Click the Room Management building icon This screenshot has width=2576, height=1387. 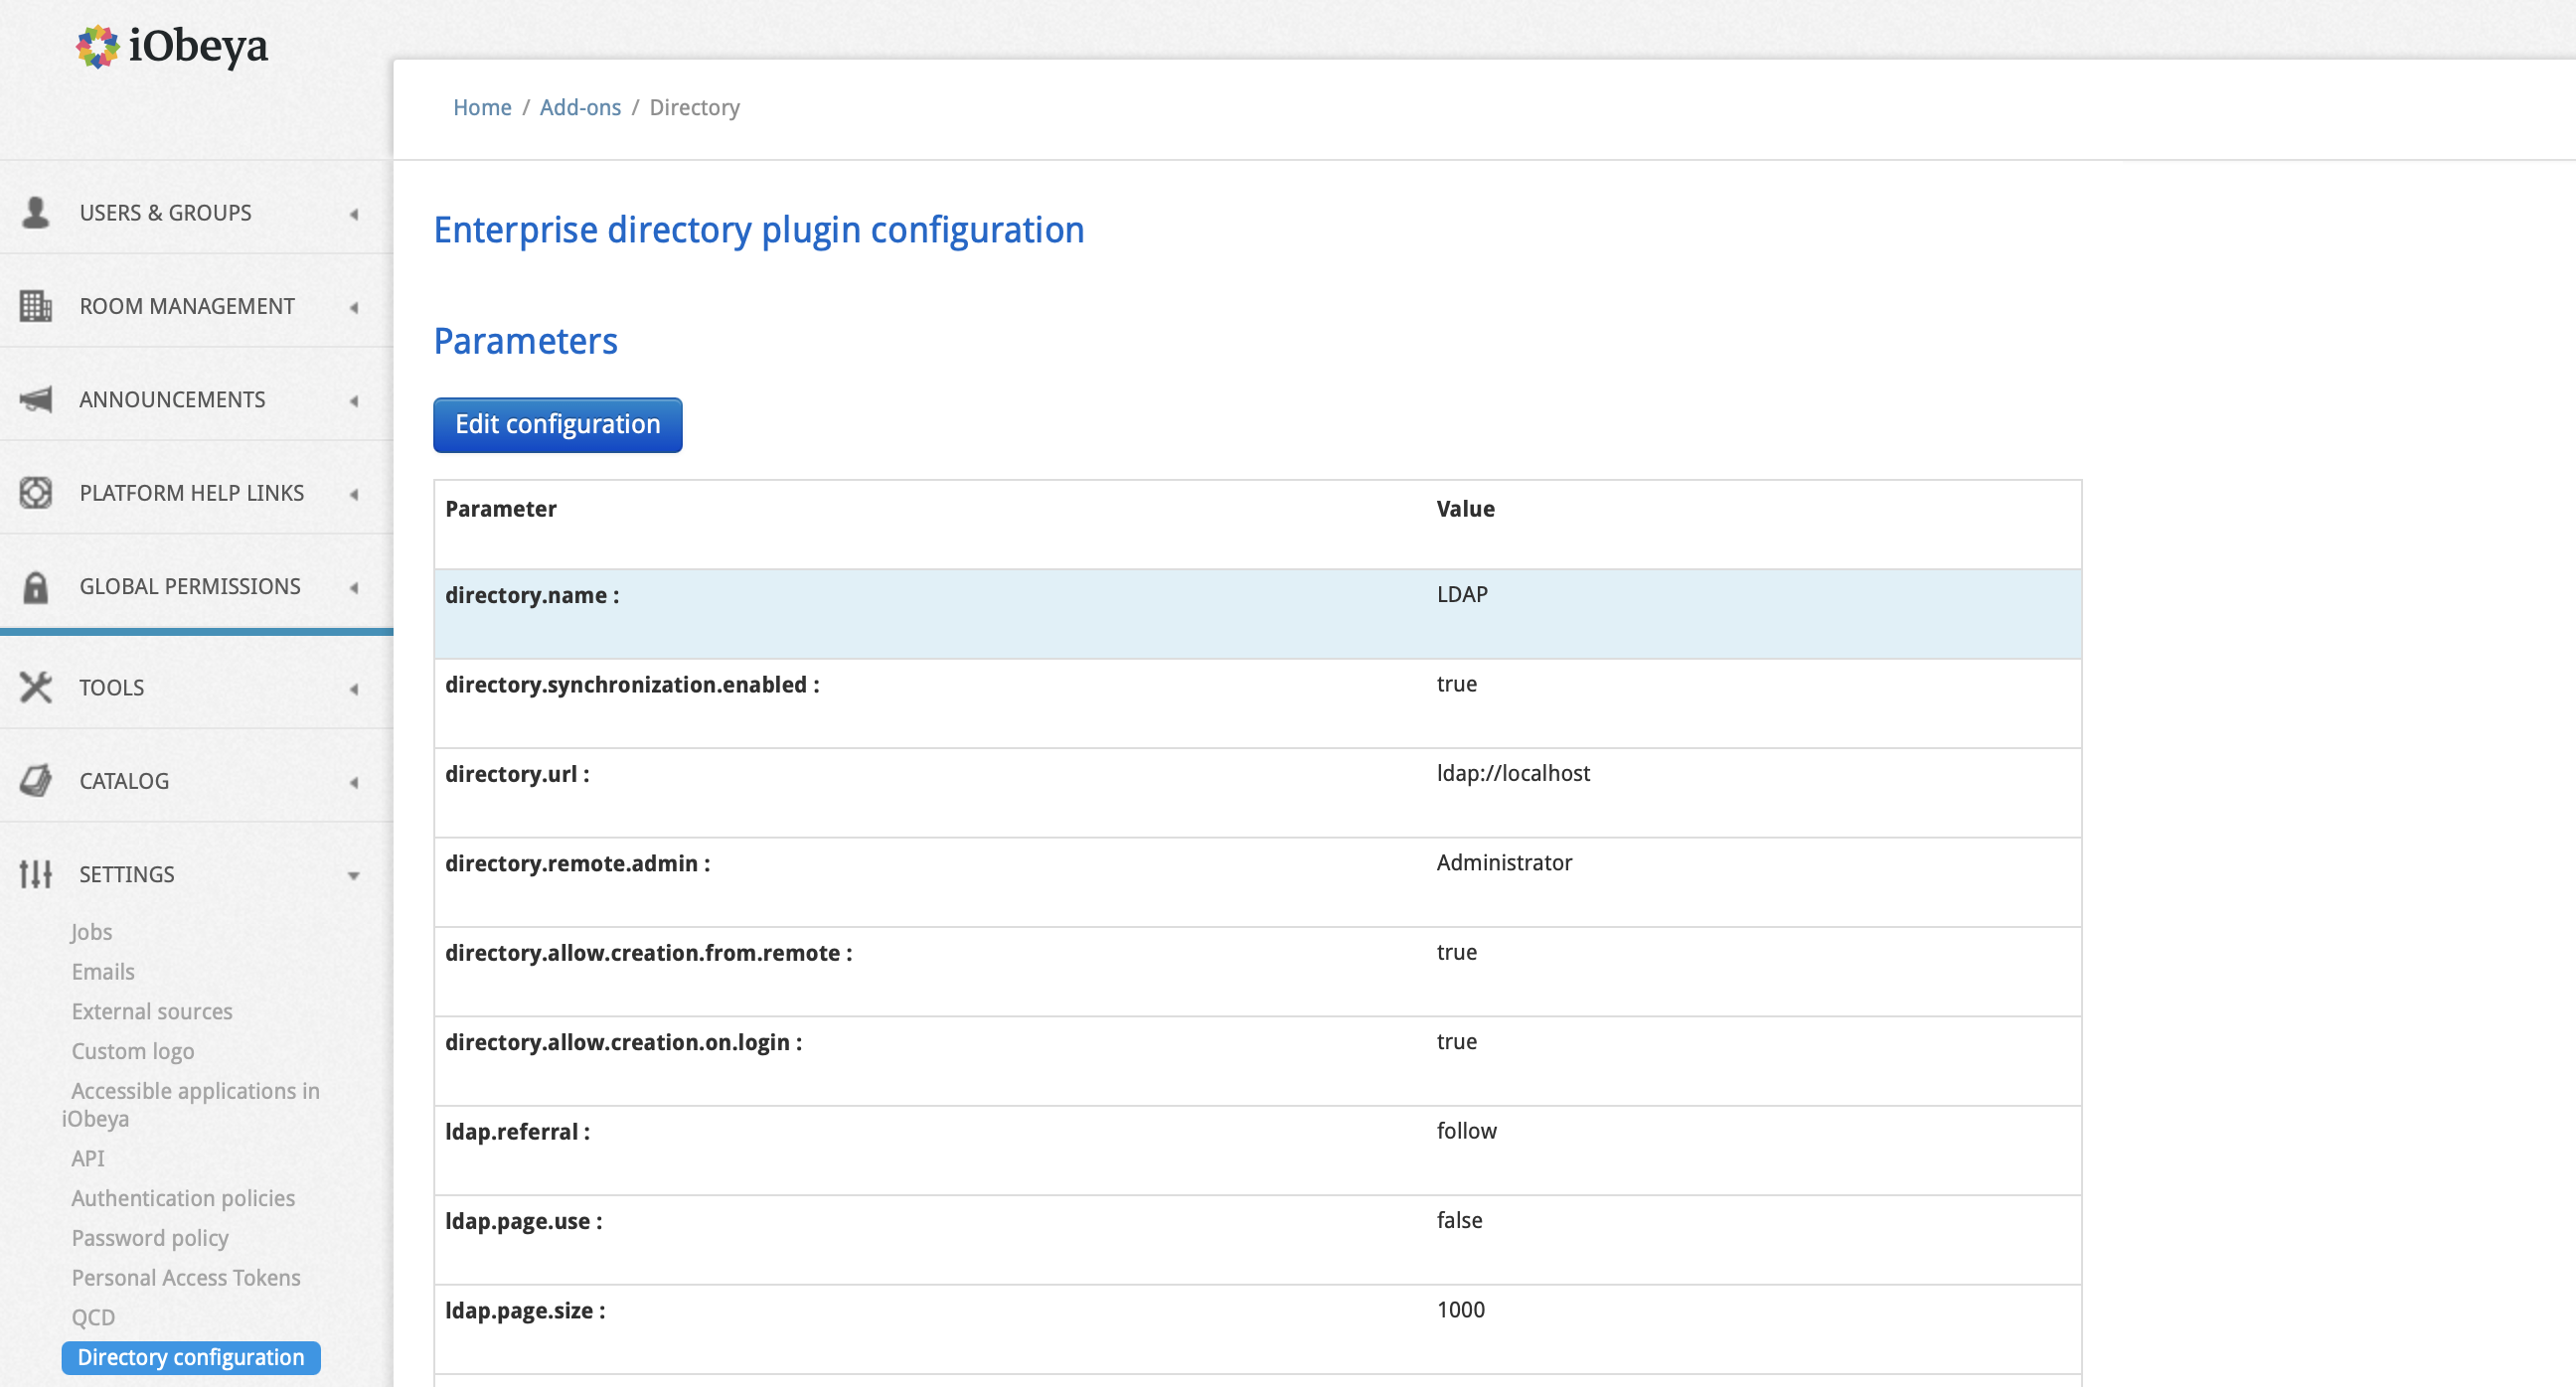(x=36, y=306)
